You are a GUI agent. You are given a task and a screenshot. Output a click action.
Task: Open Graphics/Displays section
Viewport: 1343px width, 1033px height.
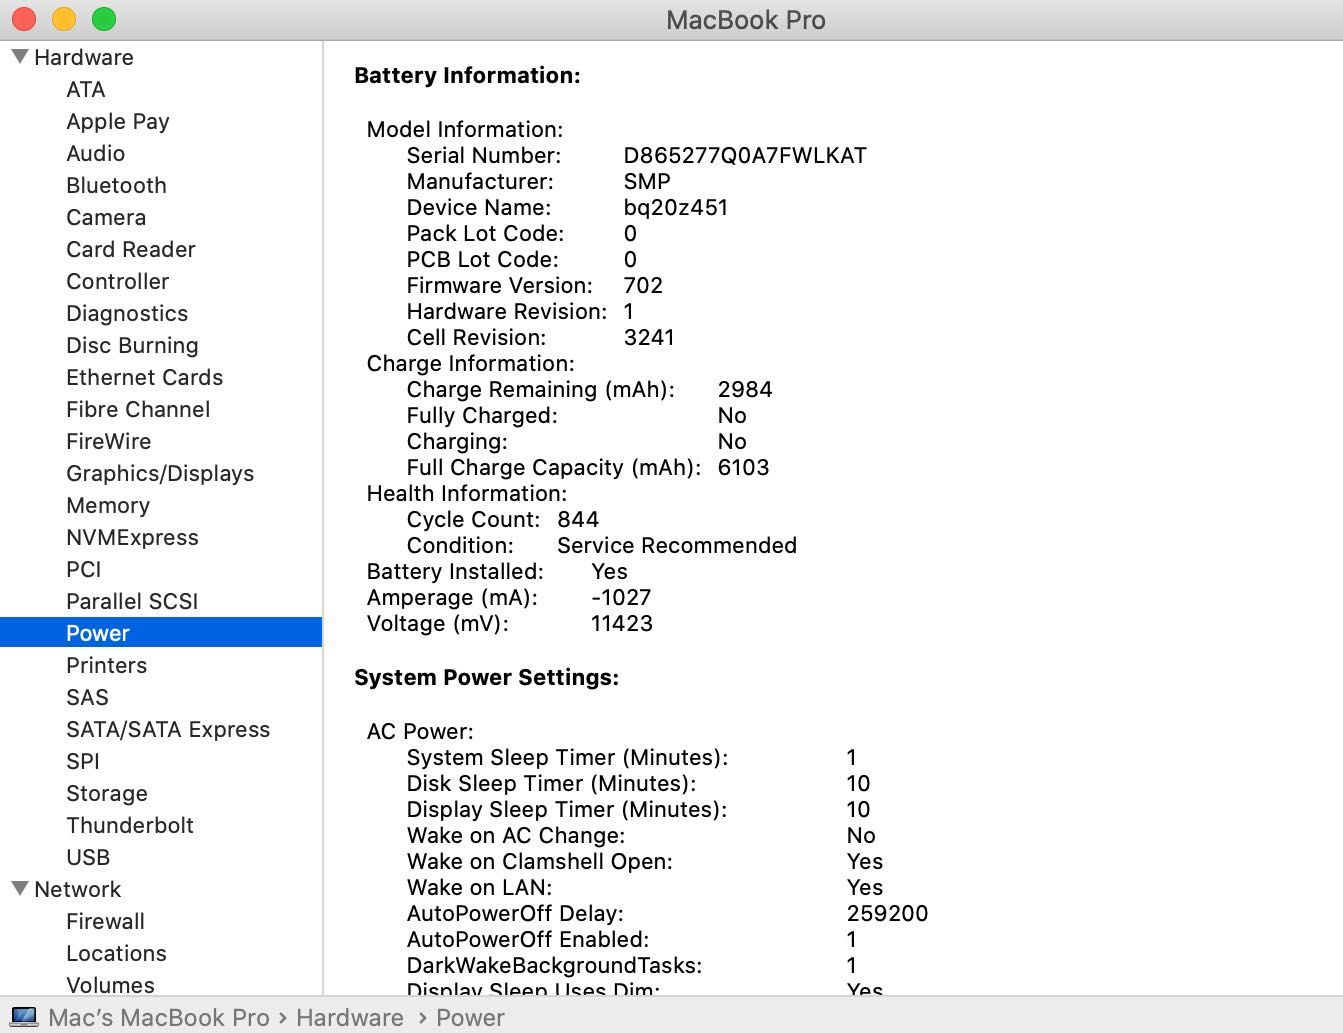tap(160, 473)
